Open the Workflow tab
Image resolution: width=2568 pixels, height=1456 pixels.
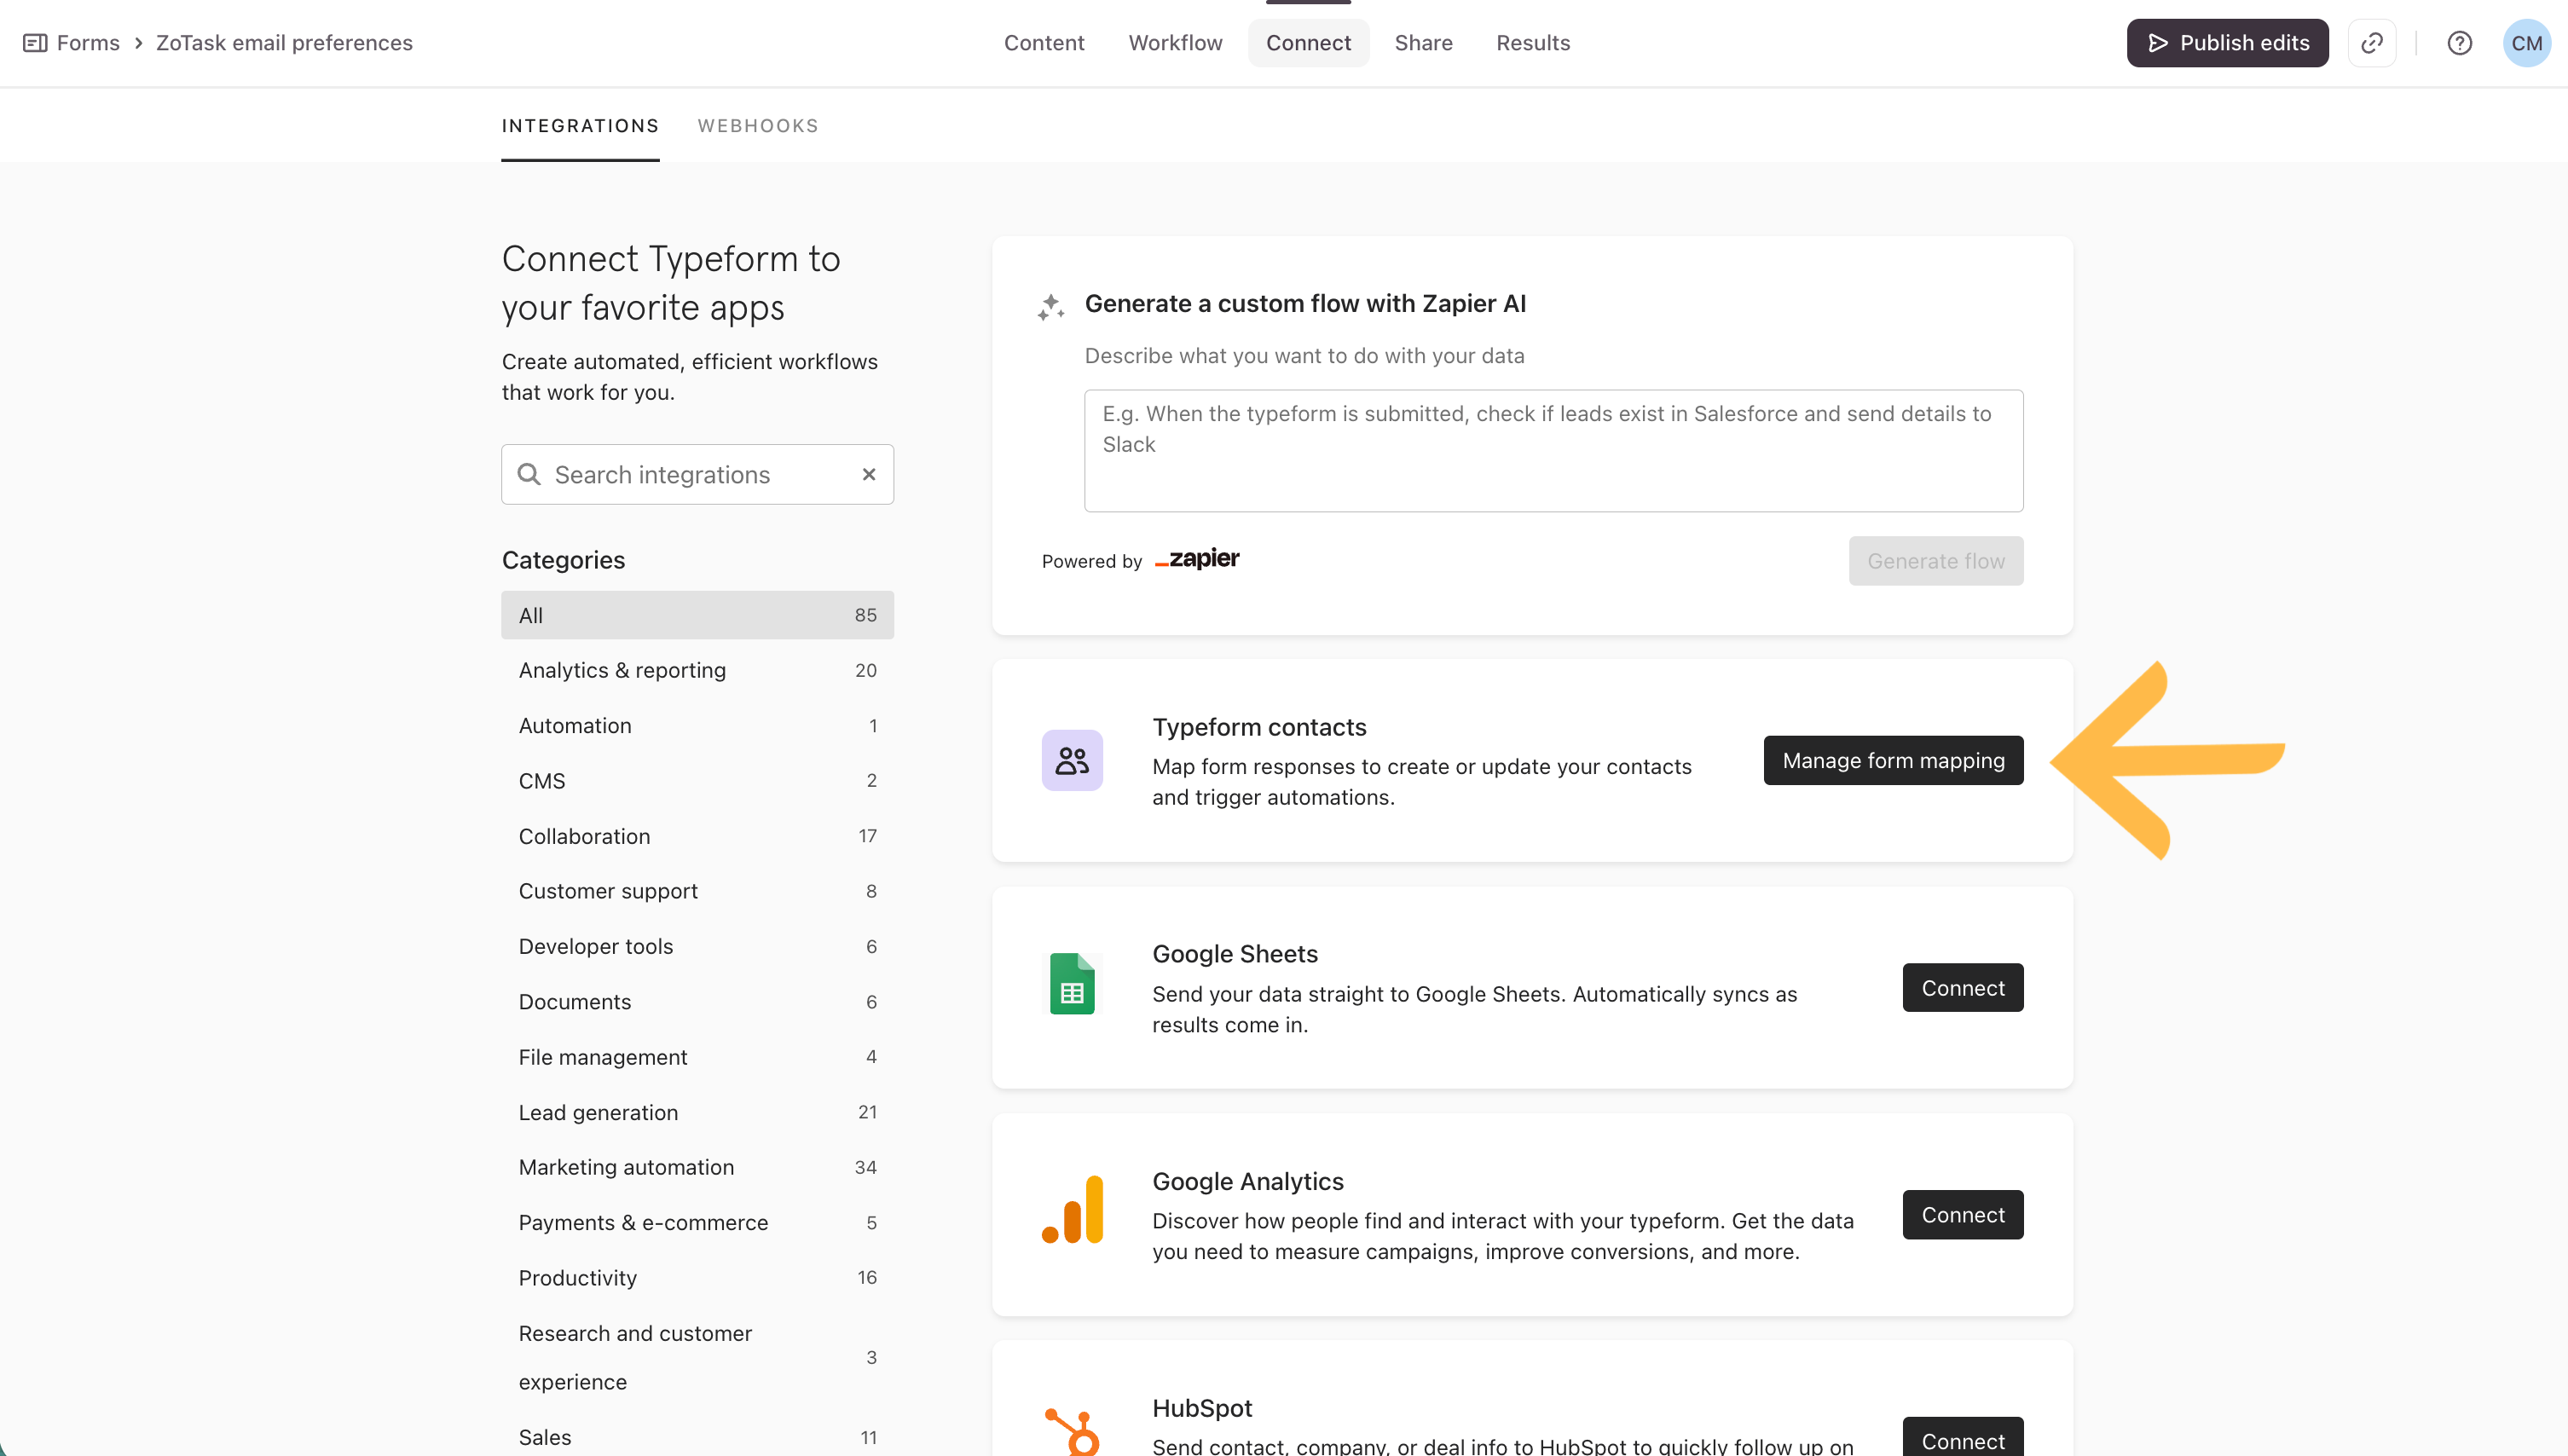point(1175,43)
